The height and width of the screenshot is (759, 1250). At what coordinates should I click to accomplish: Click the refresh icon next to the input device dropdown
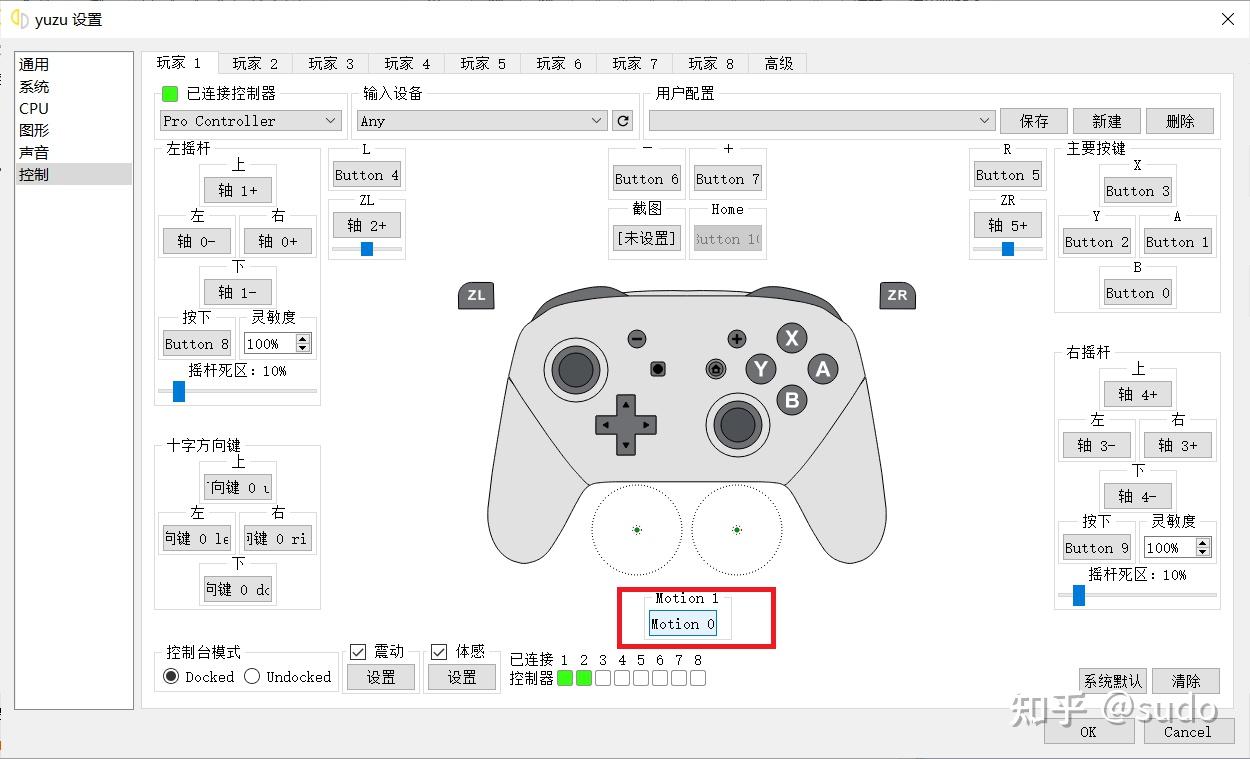622,120
